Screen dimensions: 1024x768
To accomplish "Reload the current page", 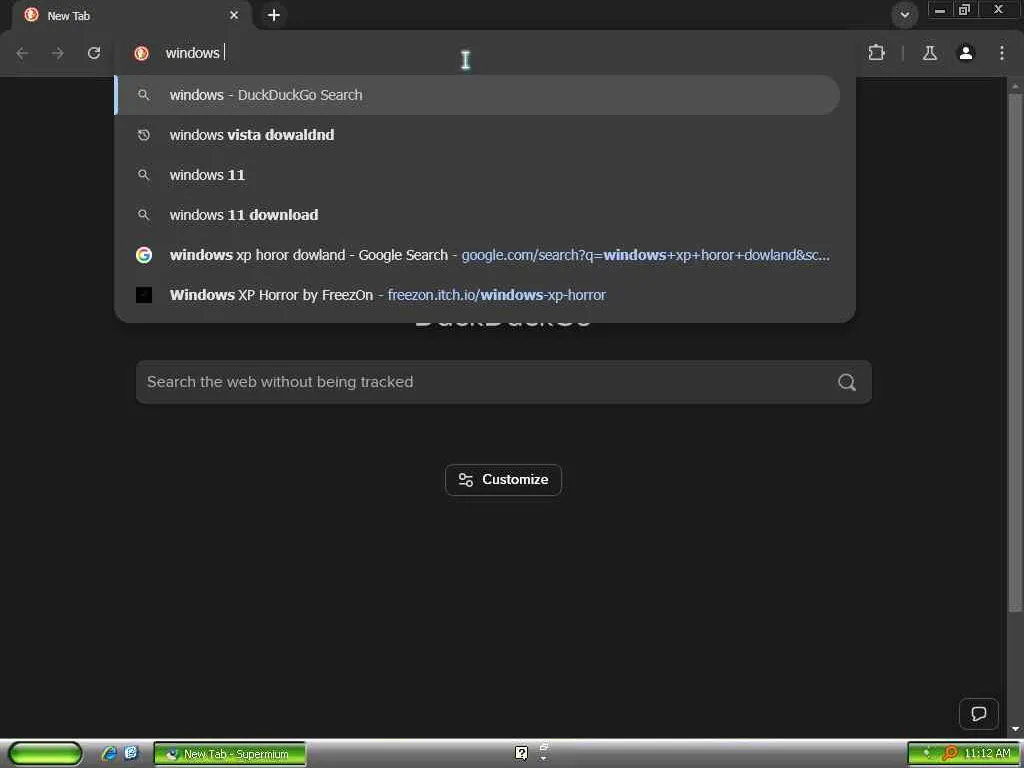I will pos(94,53).
